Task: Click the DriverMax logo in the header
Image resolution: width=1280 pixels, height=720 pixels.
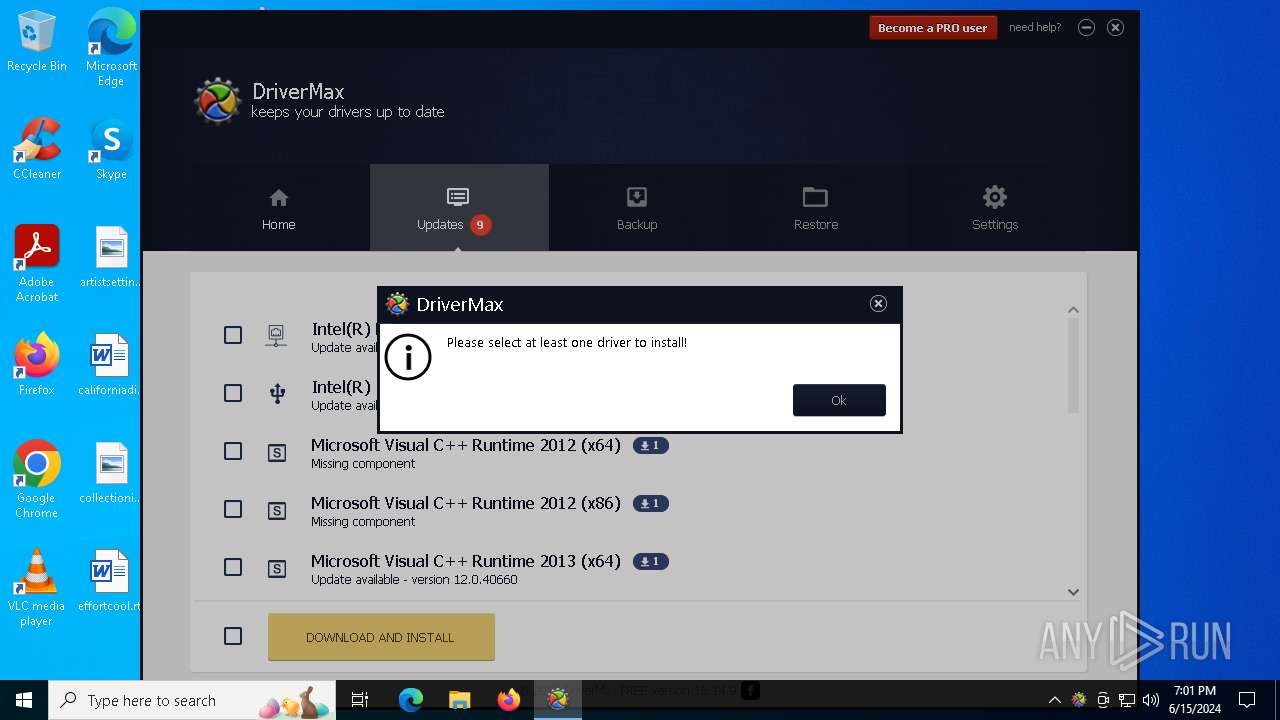Action: [x=217, y=101]
